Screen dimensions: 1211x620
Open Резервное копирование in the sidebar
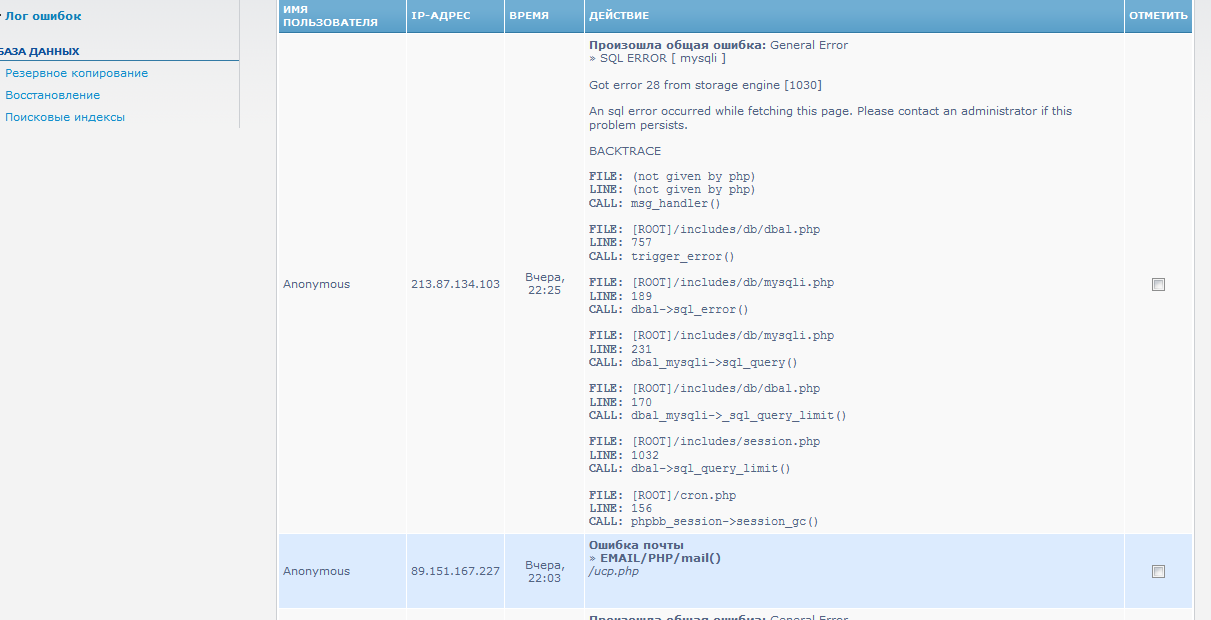click(x=76, y=73)
